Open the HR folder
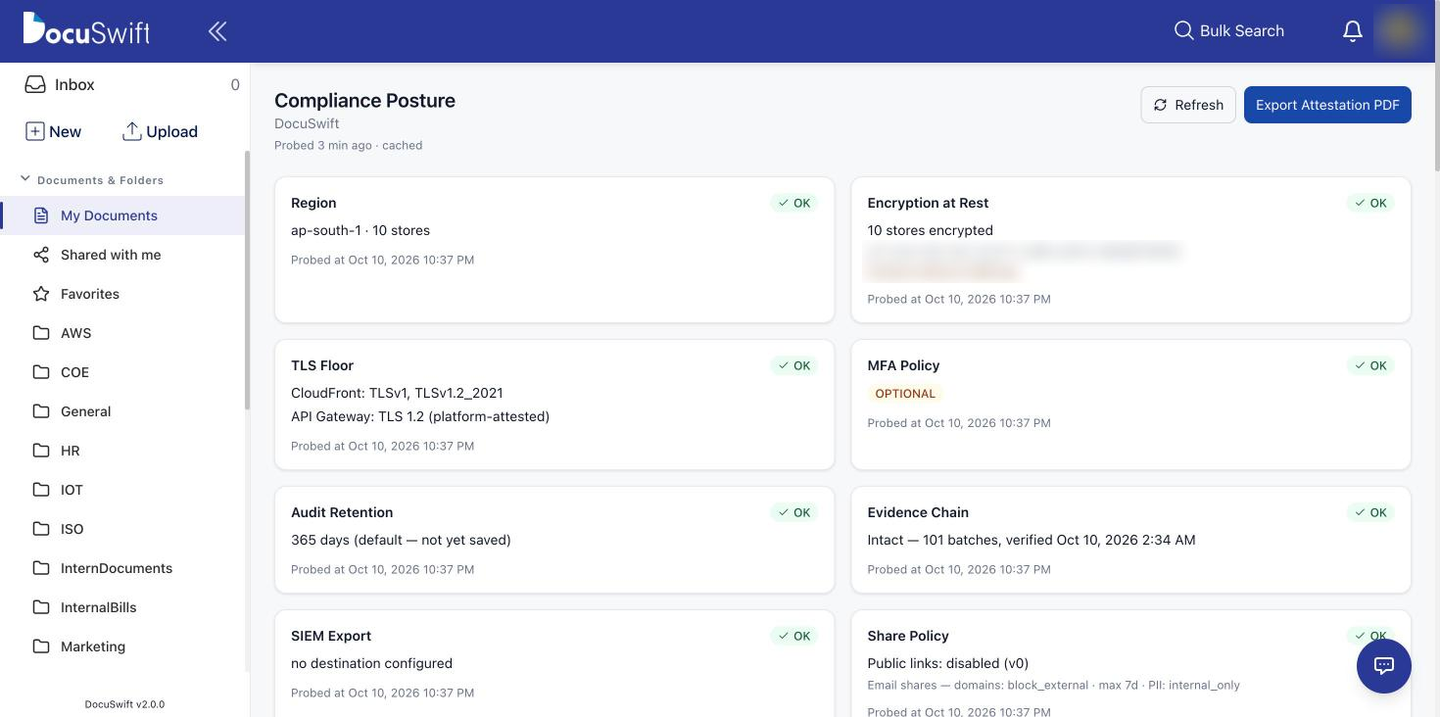The width and height of the screenshot is (1440, 717). [x=123, y=451]
